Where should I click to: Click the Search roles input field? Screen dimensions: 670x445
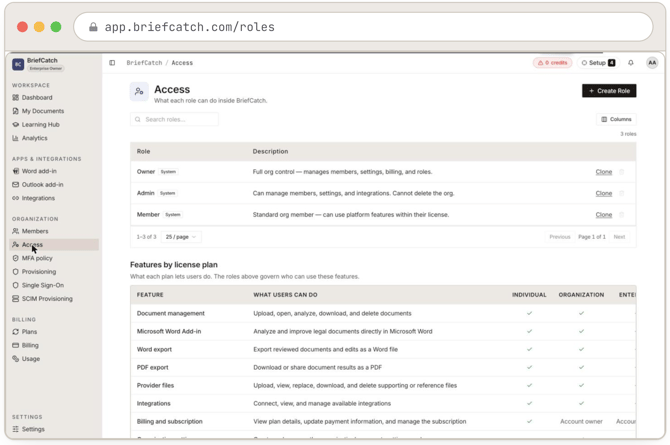[x=174, y=119]
